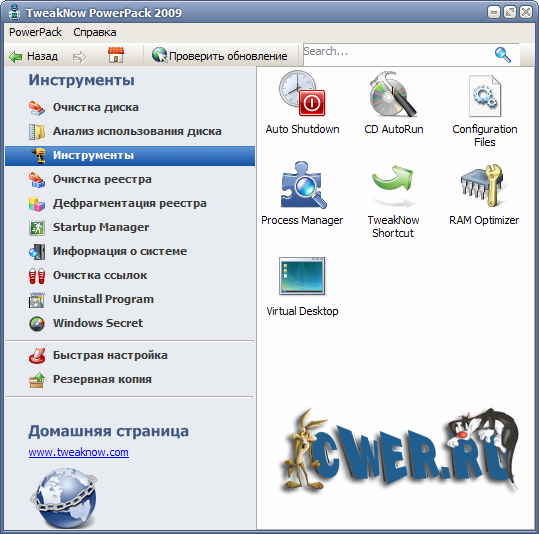Screen dimensions: 539x534
Task: Open the PowerPack menu
Action: tap(35, 32)
